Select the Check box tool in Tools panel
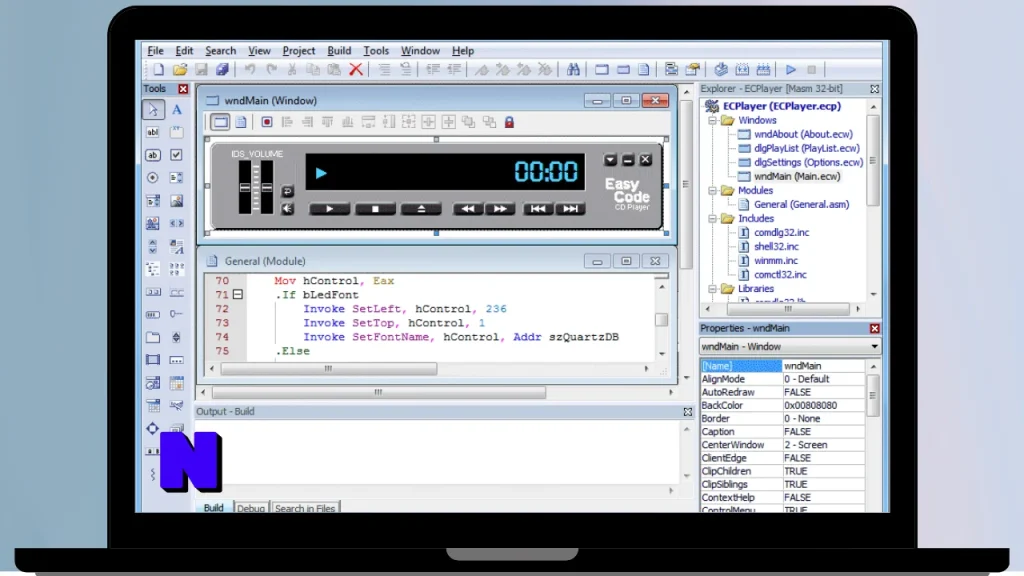 (x=176, y=155)
